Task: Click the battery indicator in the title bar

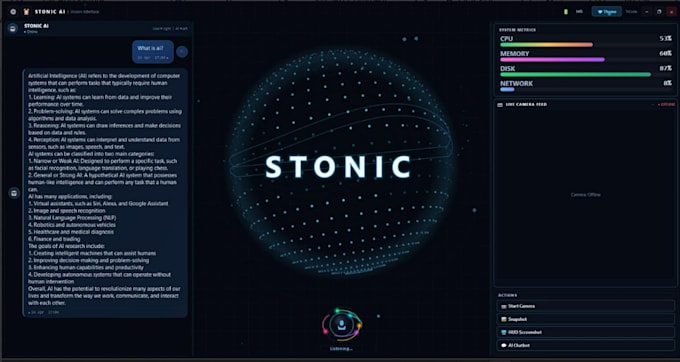Action: point(566,12)
